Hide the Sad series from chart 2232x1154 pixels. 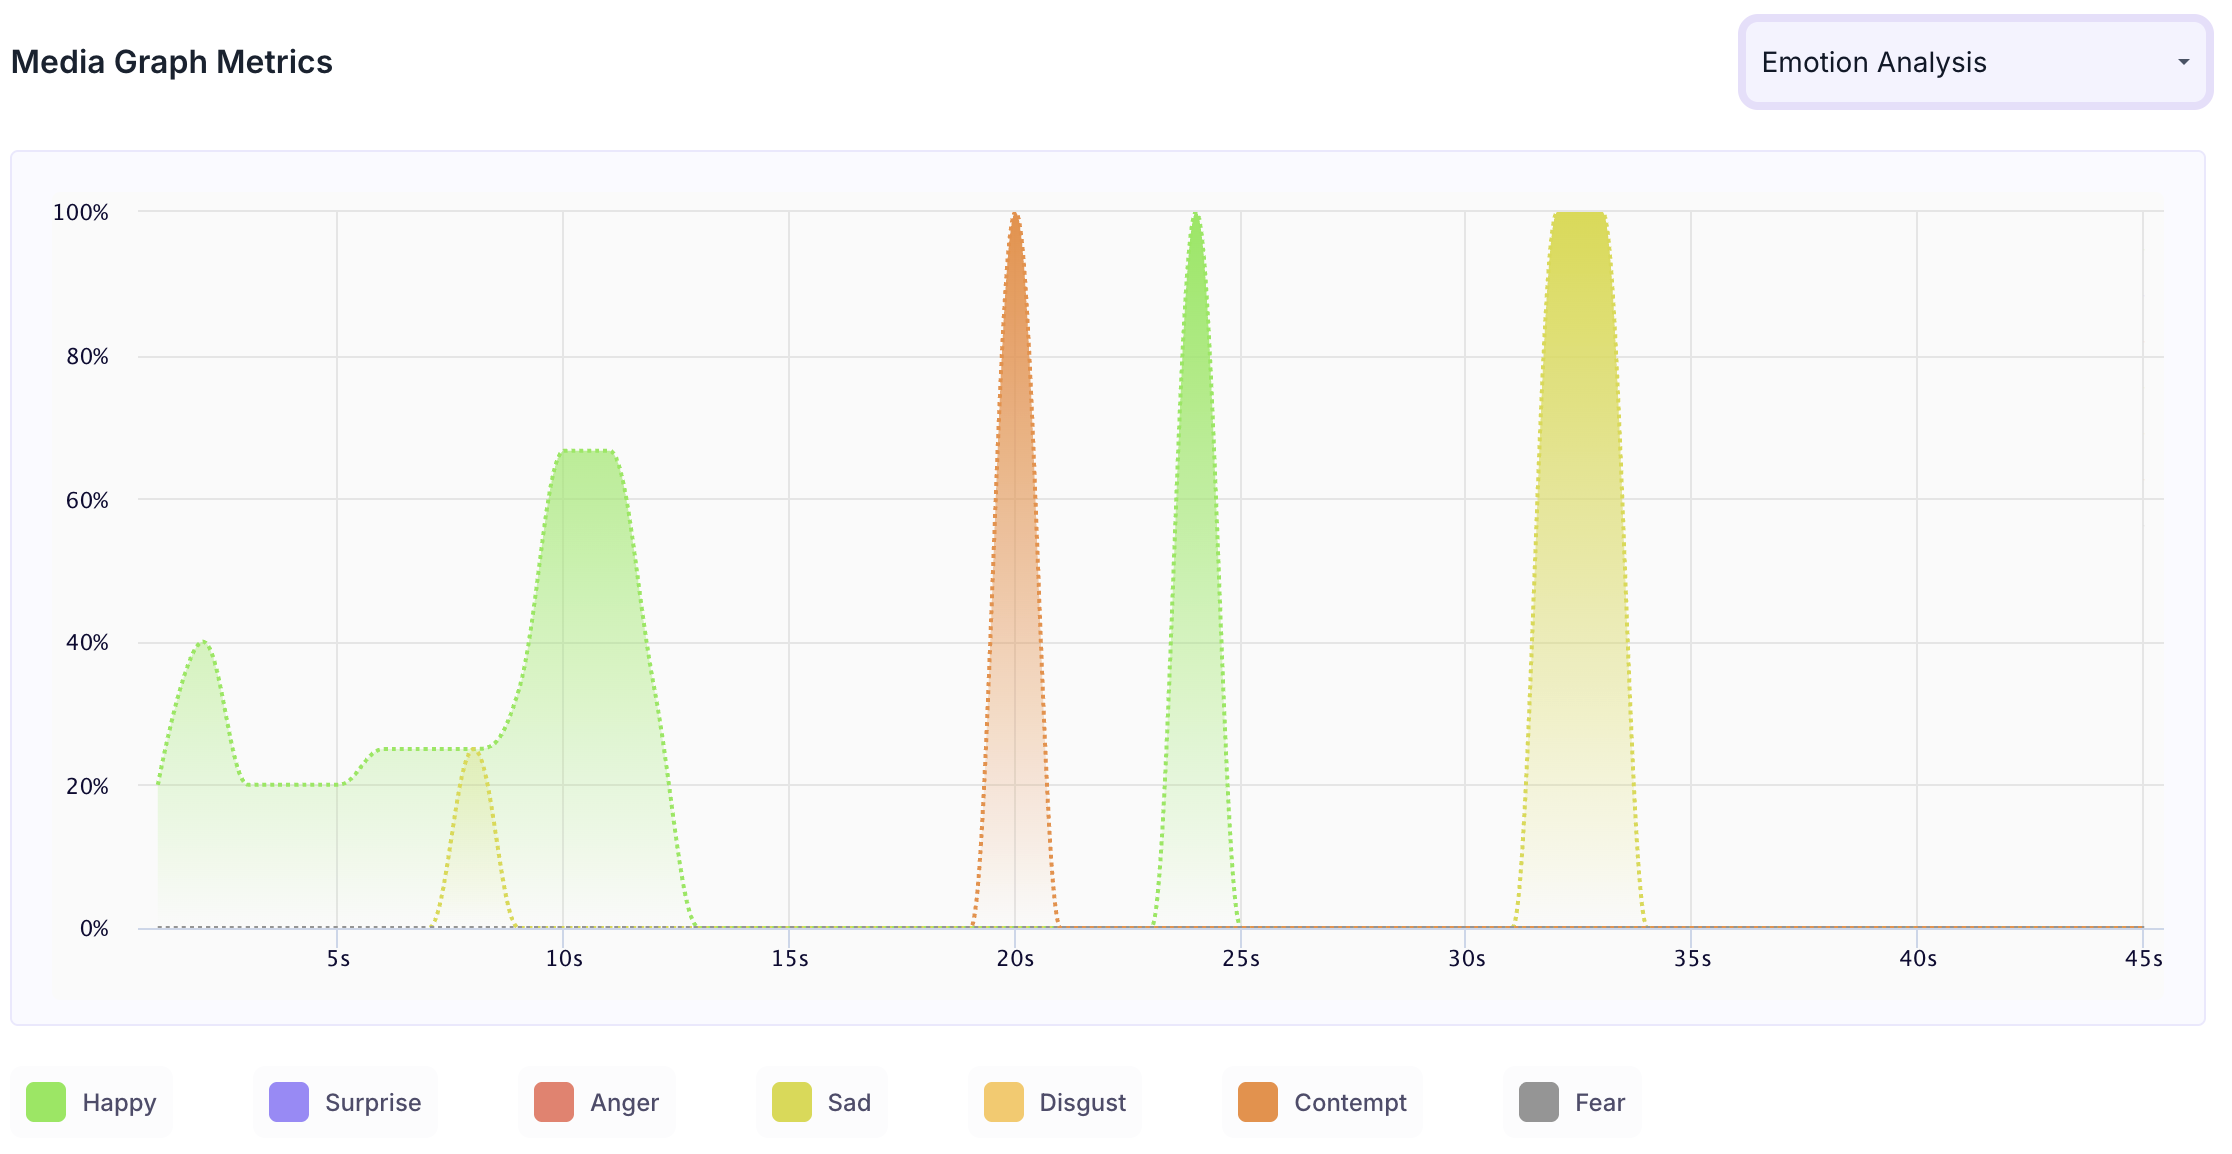coord(822,1102)
